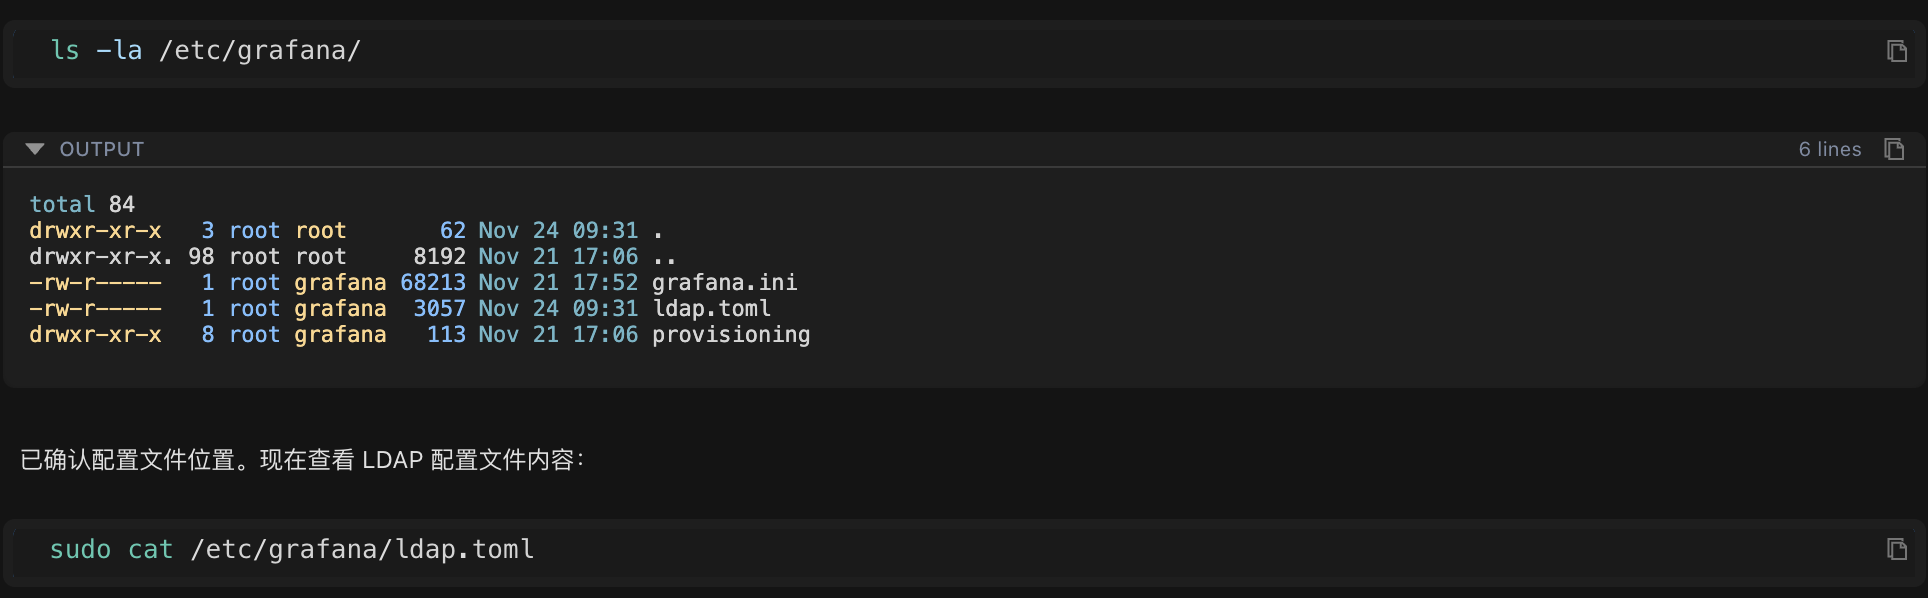Click the /etc/grafana/ path in first command
The width and height of the screenshot is (1928, 598).
(260, 51)
